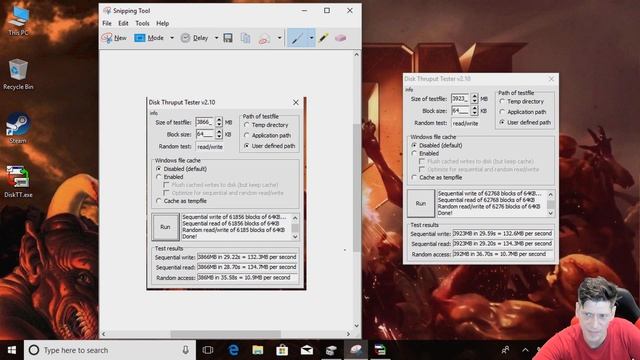Open Microsoft Store from taskbar
Image resolution: width=640 pixels, height=360 pixels.
point(282,350)
